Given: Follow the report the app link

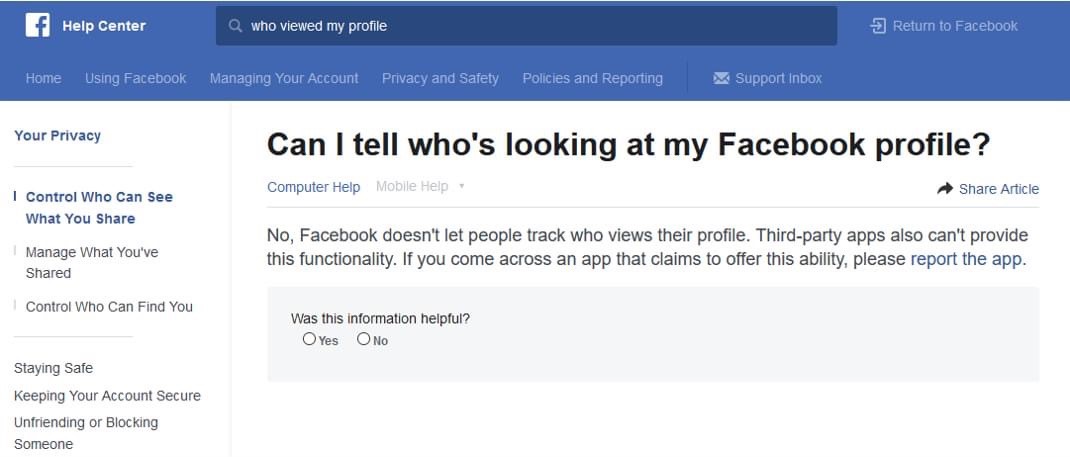Looking at the screenshot, I should coord(966,259).
